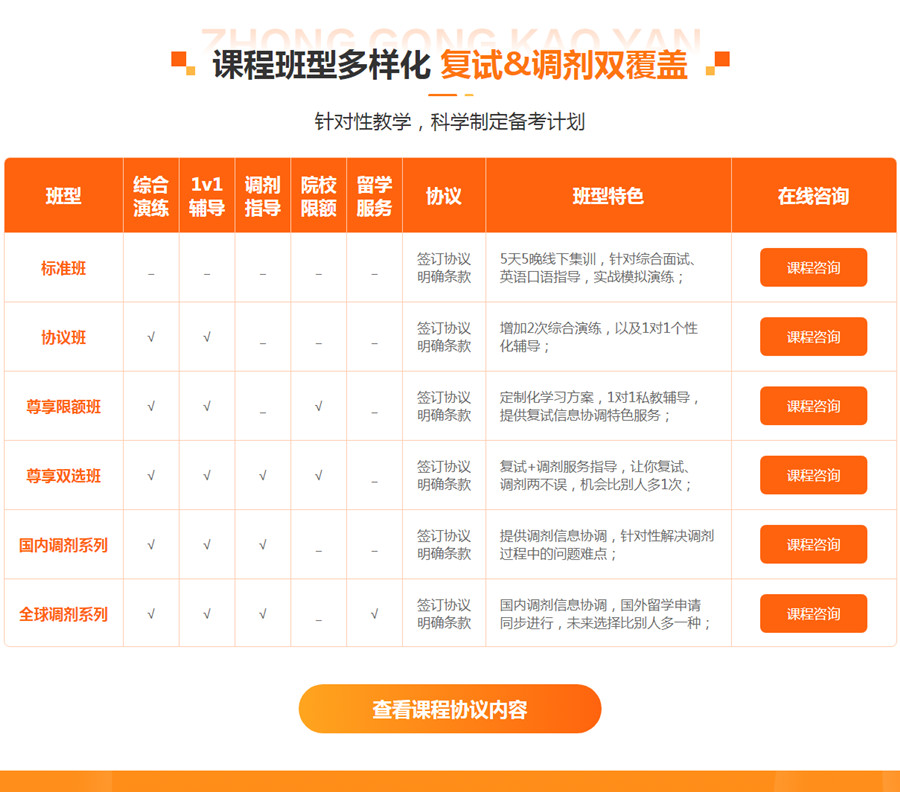Select 课程咨询 in the 尊享双选班 row
This screenshot has height=792, width=900.
click(x=813, y=475)
